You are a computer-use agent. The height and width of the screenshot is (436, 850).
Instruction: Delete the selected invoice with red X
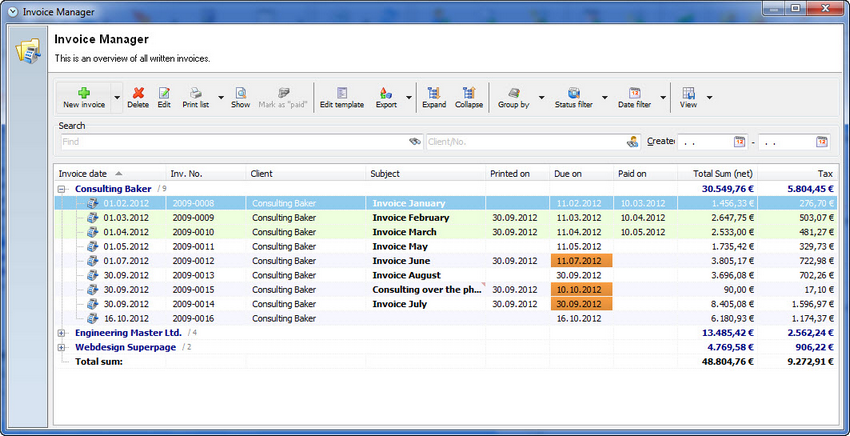click(138, 93)
